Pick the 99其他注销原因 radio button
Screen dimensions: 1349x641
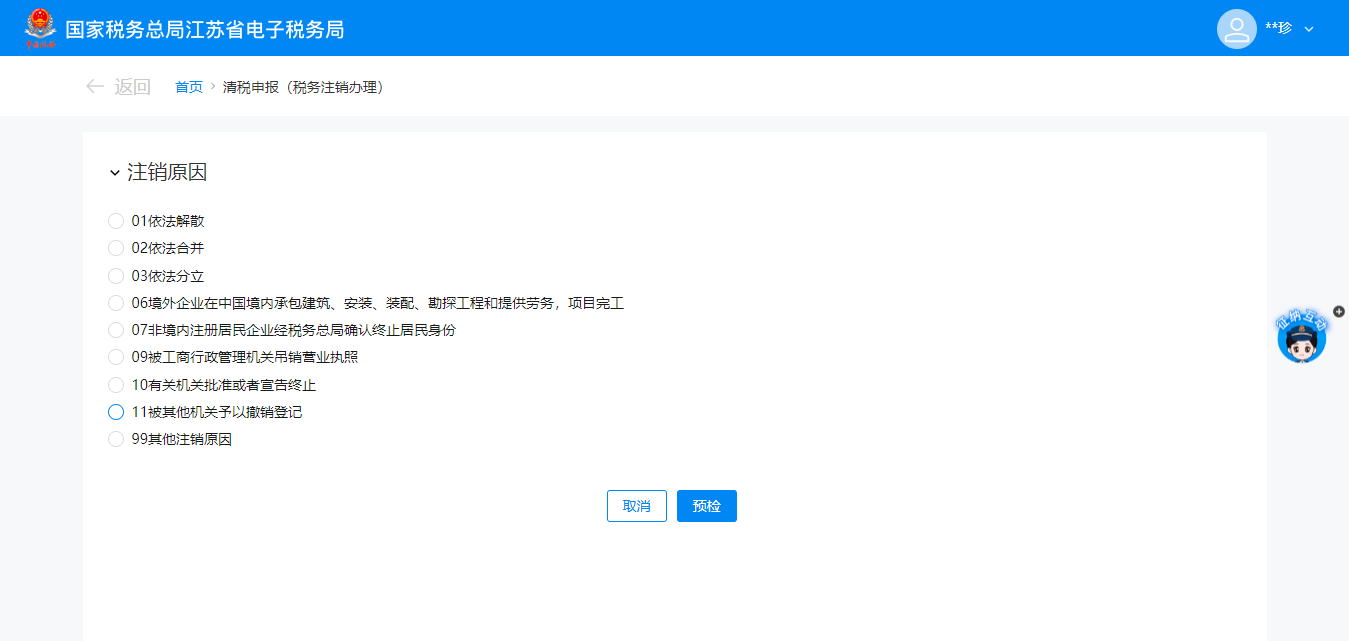click(x=116, y=439)
